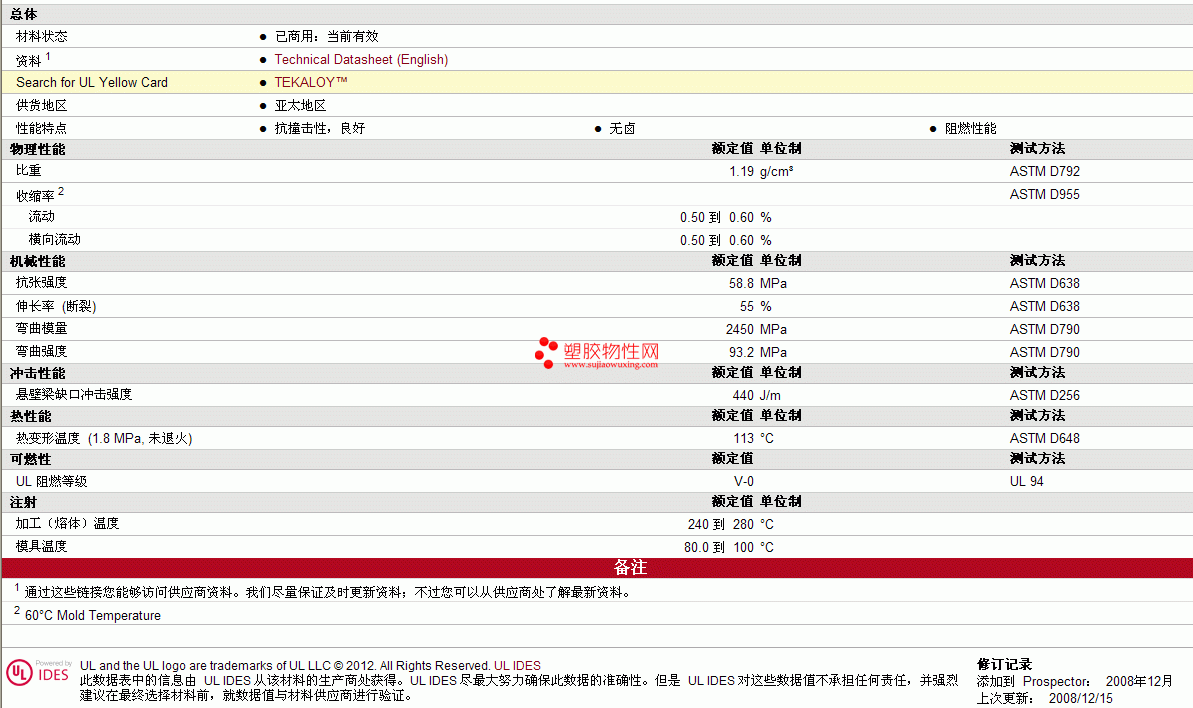
Task: Select the 总体 section header
Action: pyautogui.click(x=24, y=14)
